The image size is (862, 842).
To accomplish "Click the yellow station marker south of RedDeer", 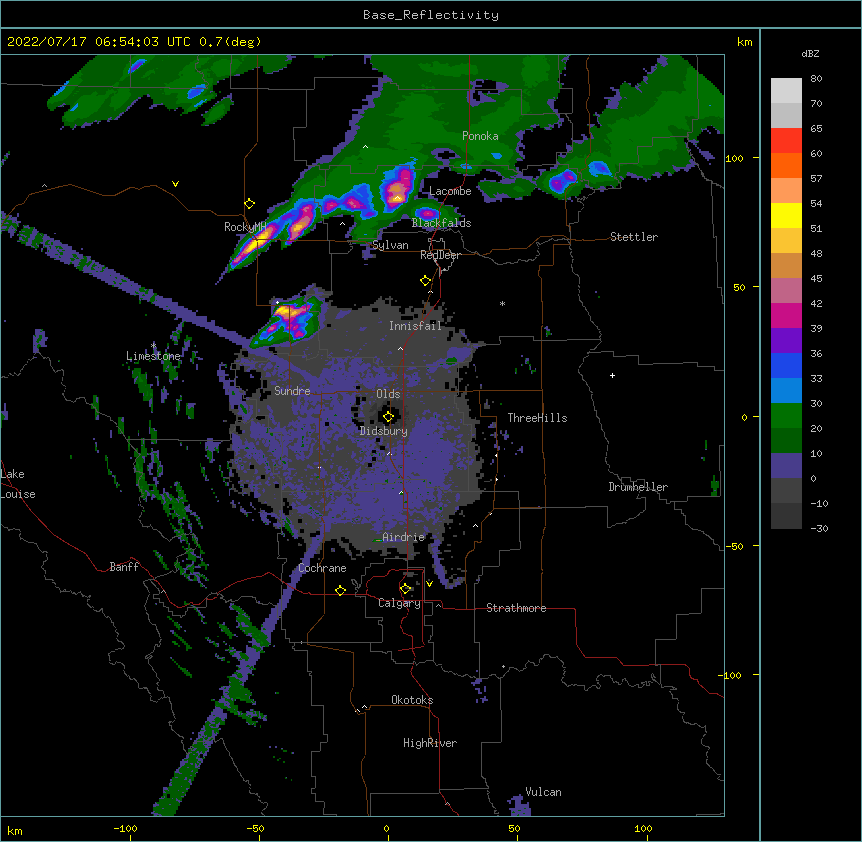I will pyautogui.click(x=425, y=281).
